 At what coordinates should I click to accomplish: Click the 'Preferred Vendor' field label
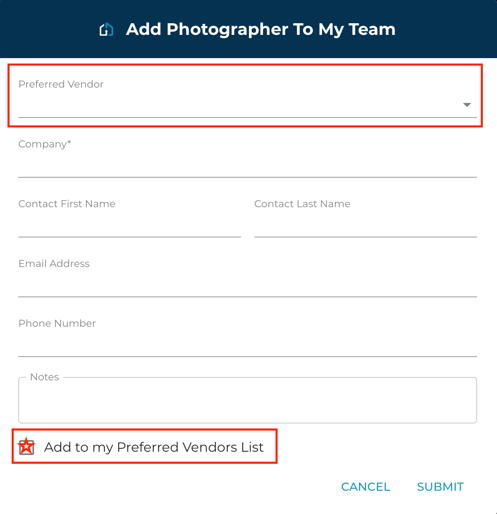[x=61, y=84]
